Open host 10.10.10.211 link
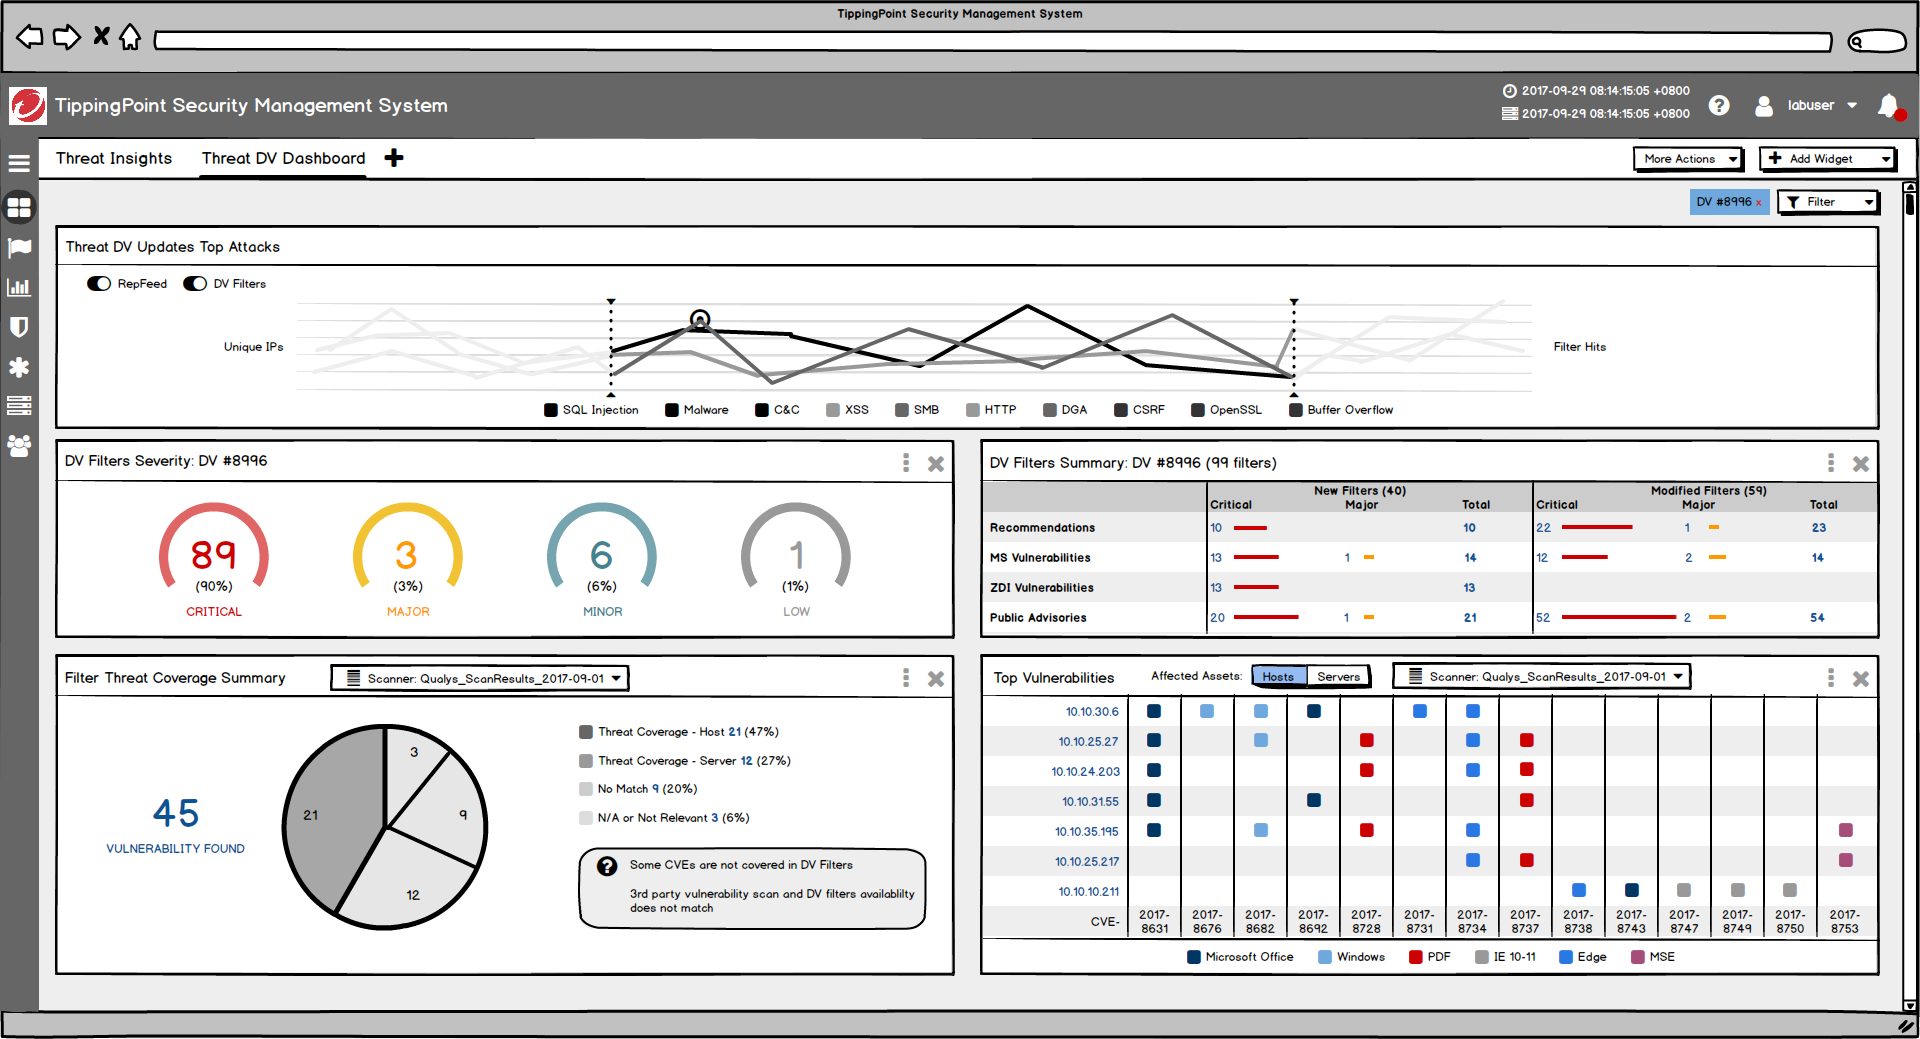The image size is (1920, 1039). click(x=1089, y=892)
